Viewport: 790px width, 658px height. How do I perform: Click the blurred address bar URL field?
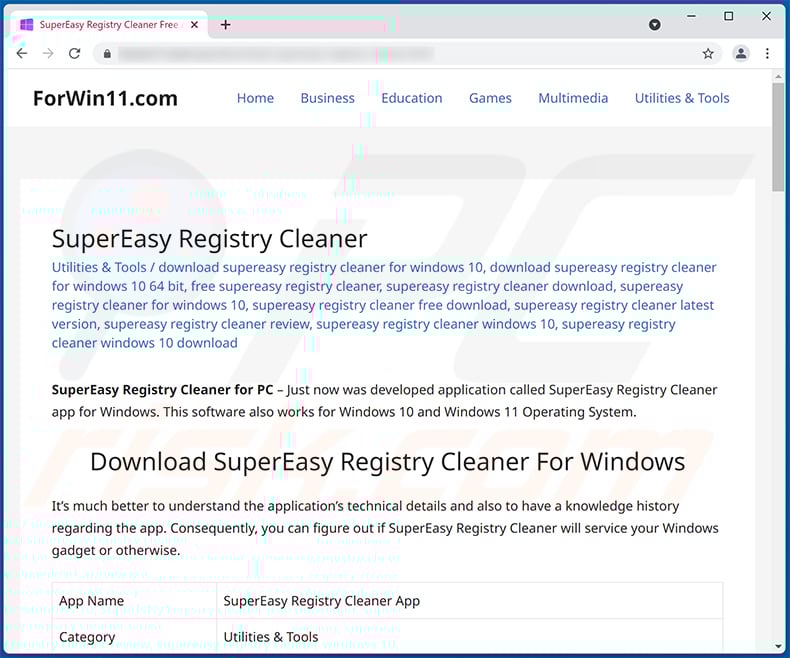click(400, 54)
